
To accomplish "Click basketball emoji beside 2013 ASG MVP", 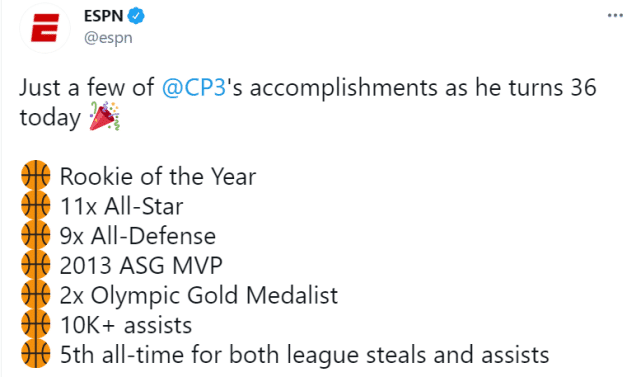I will coord(36,265).
